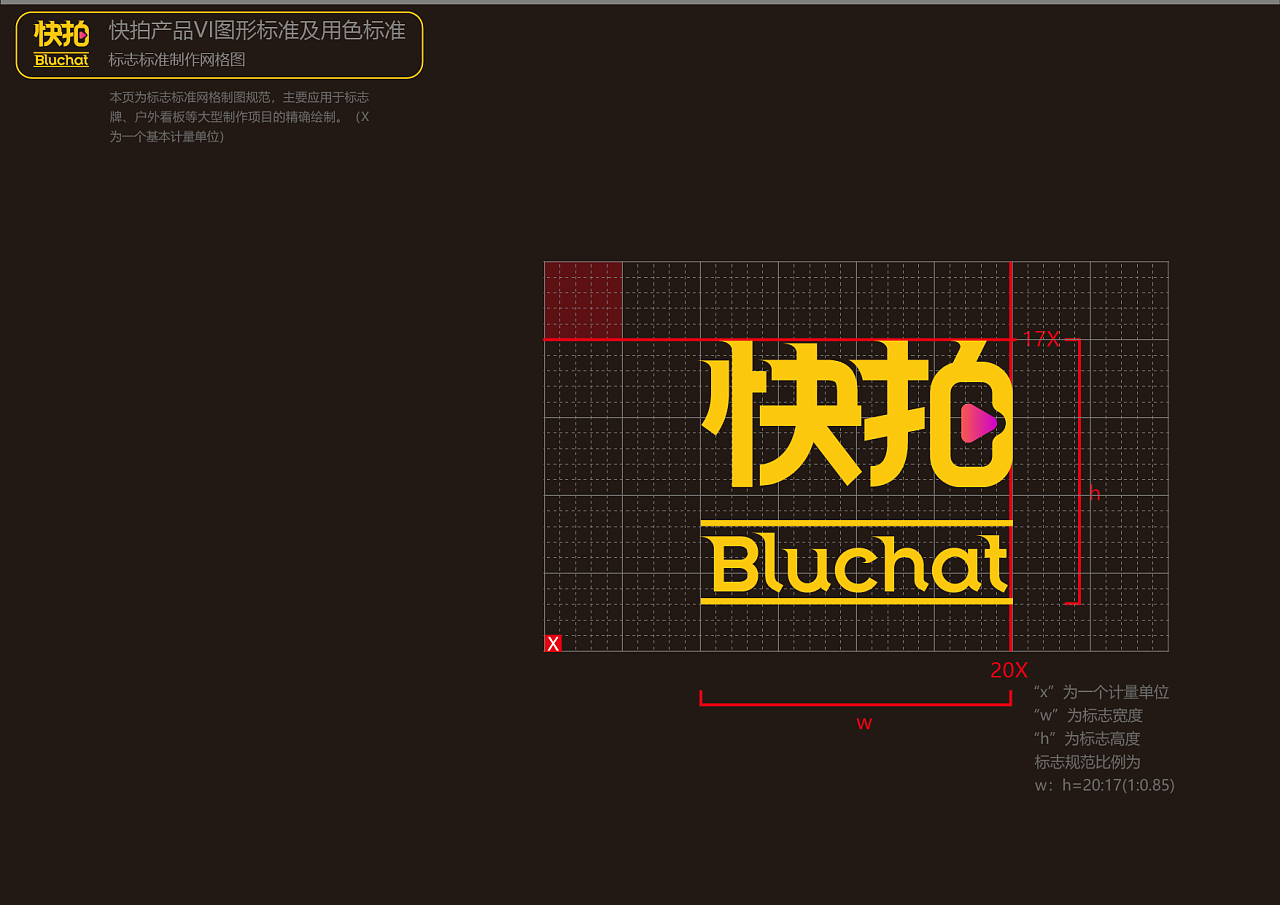Click the yellow bar beneath the Bluchat wordmark

(x=856, y=600)
